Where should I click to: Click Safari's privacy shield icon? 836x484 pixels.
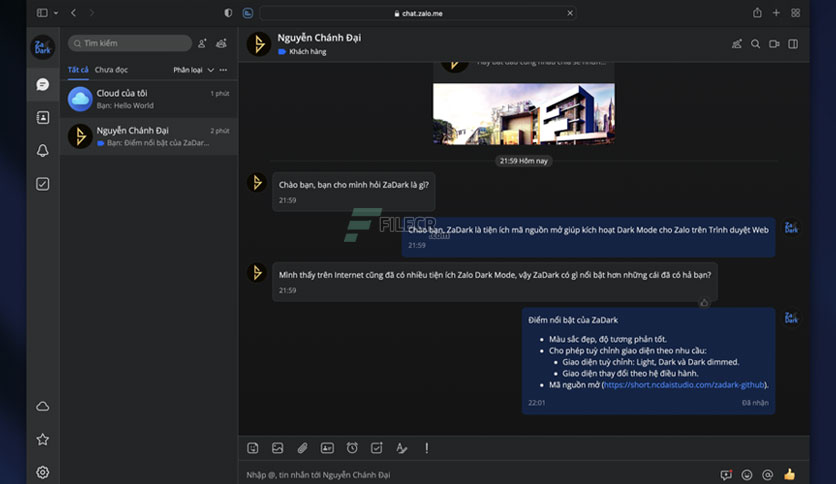coord(228,13)
